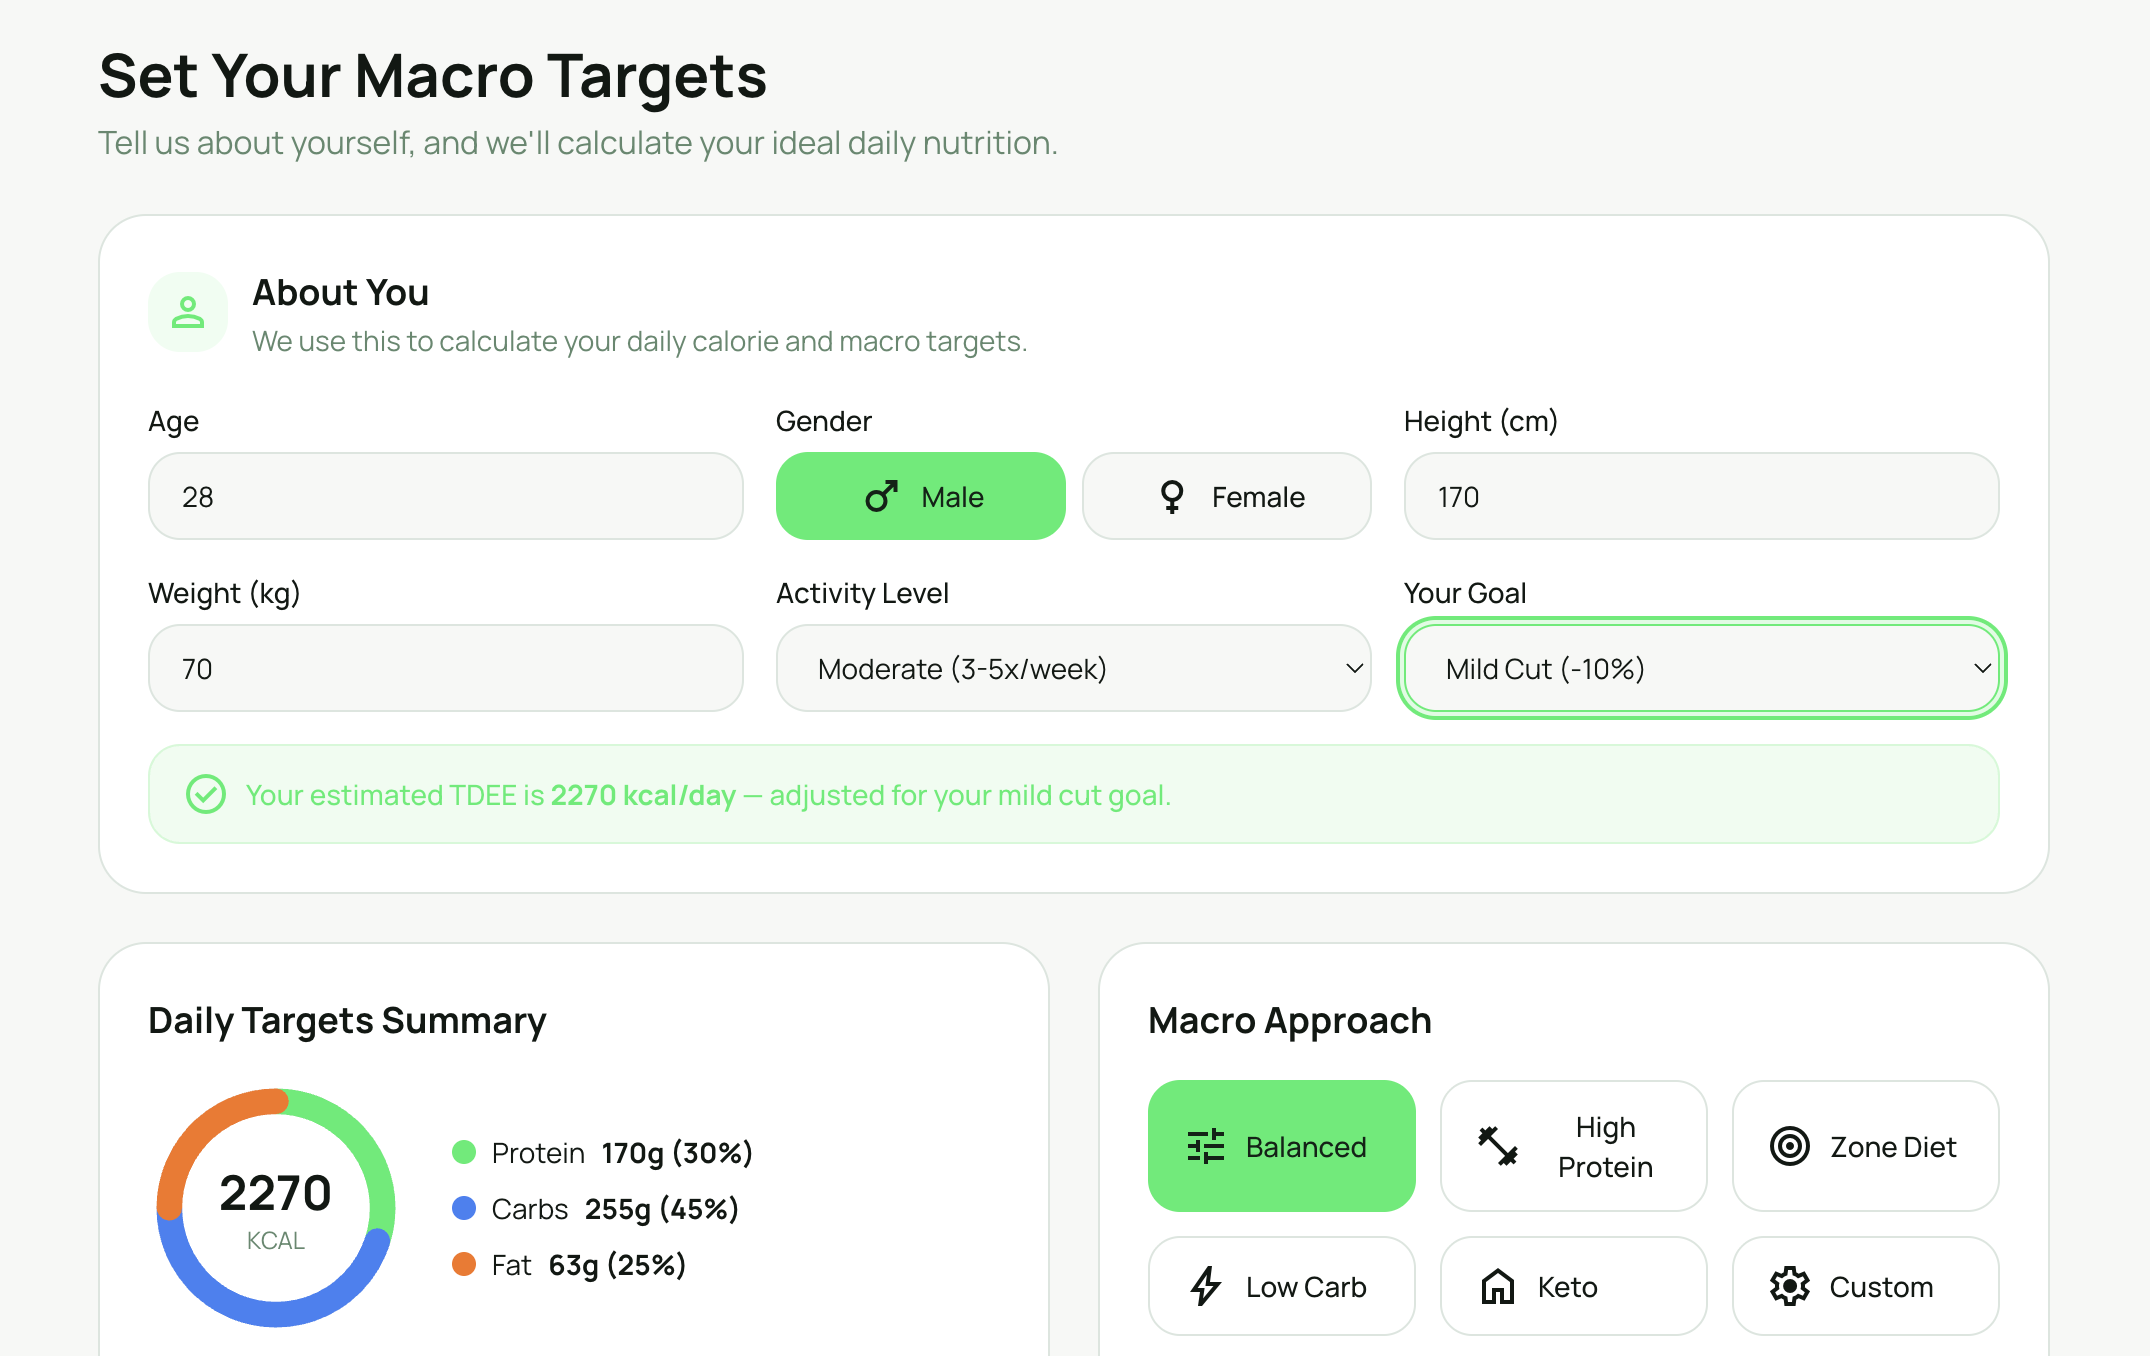Open the Activity Level dropdown
The height and width of the screenshot is (1356, 2150).
point(1073,668)
